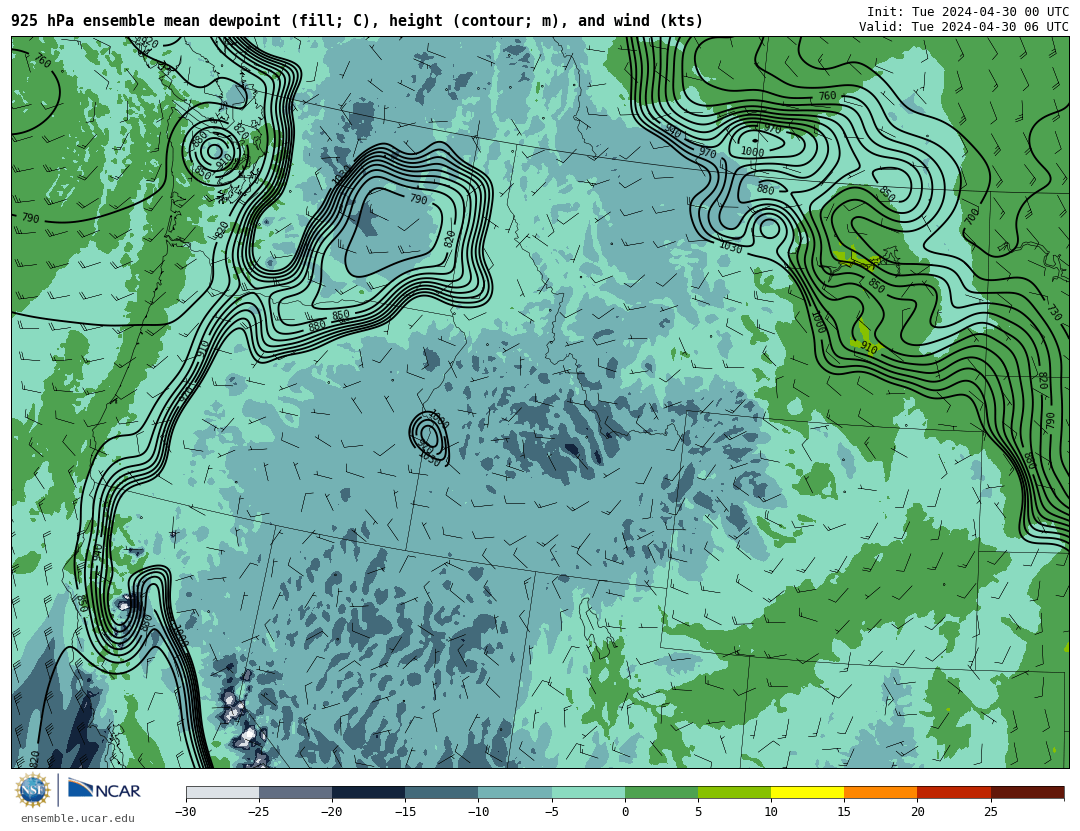Click the 0 colorbar tick label
Image resolution: width=1080 pixels, height=831 pixels.
click(x=625, y=812)
